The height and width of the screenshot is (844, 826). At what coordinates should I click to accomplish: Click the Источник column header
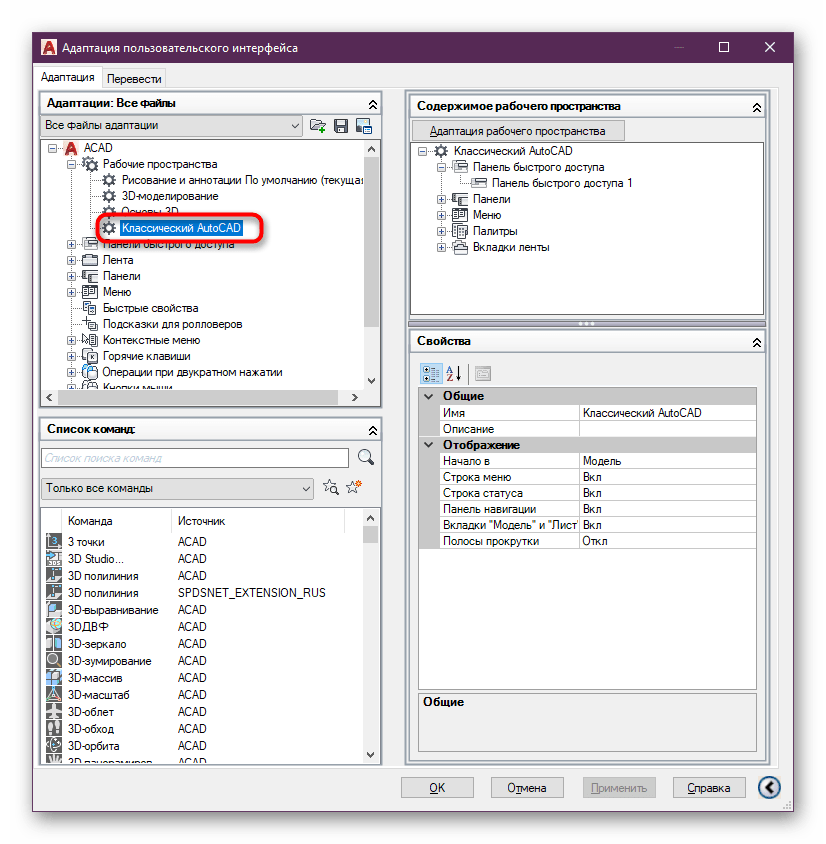tap(258, 521)
